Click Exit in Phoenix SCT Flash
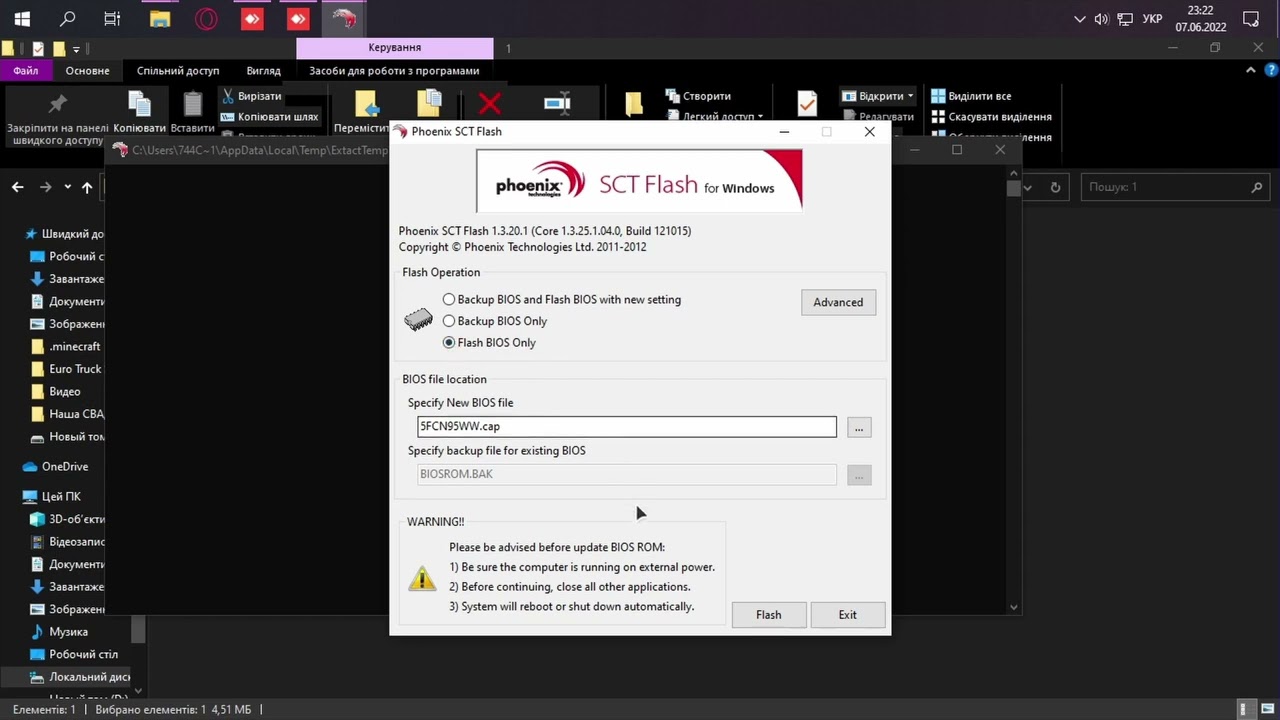 [848, 615]
